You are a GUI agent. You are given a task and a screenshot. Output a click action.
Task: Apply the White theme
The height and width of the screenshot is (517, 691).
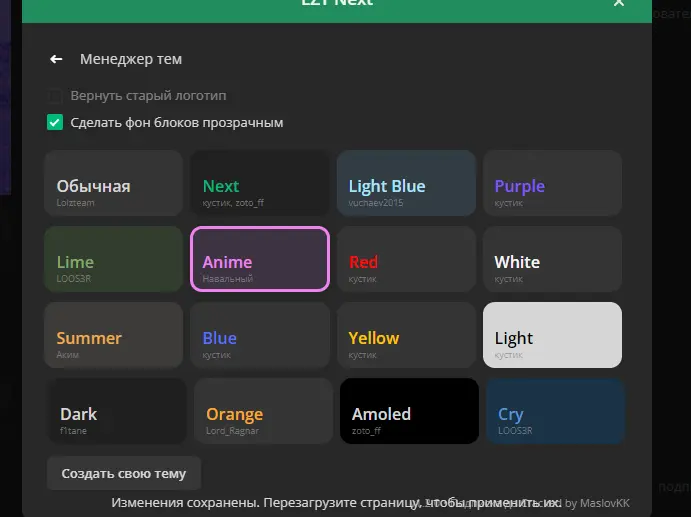pos(552,259)
